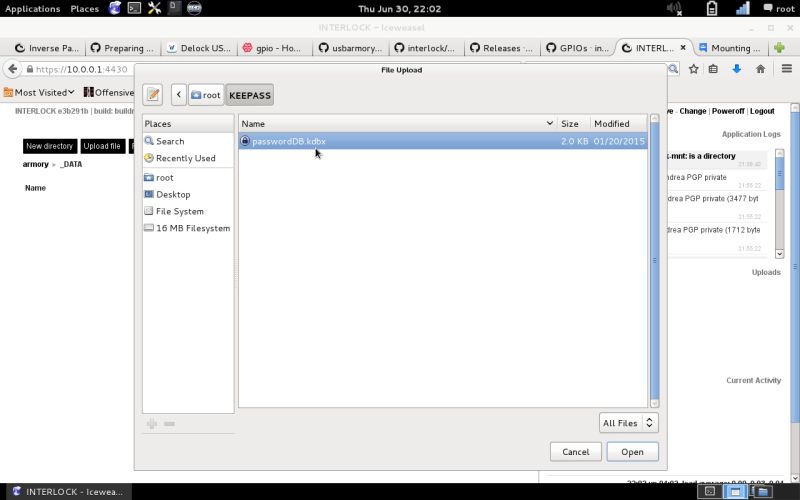Screen dimensions: 800x500
Task: Click the Offensive bookmark toolbar item
Action: pos(109,92)
